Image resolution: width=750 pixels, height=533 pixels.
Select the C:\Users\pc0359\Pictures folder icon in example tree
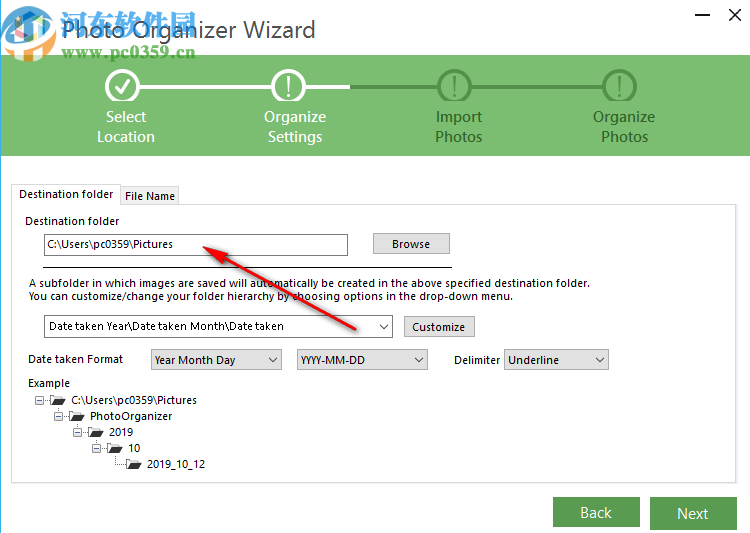point(58,400)
